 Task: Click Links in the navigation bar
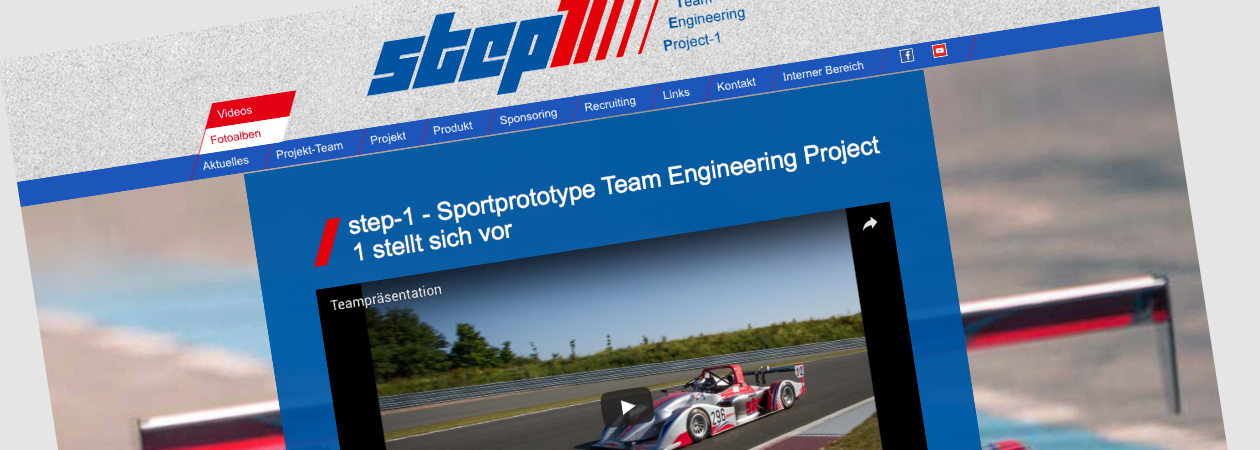(x=676, y=94)
